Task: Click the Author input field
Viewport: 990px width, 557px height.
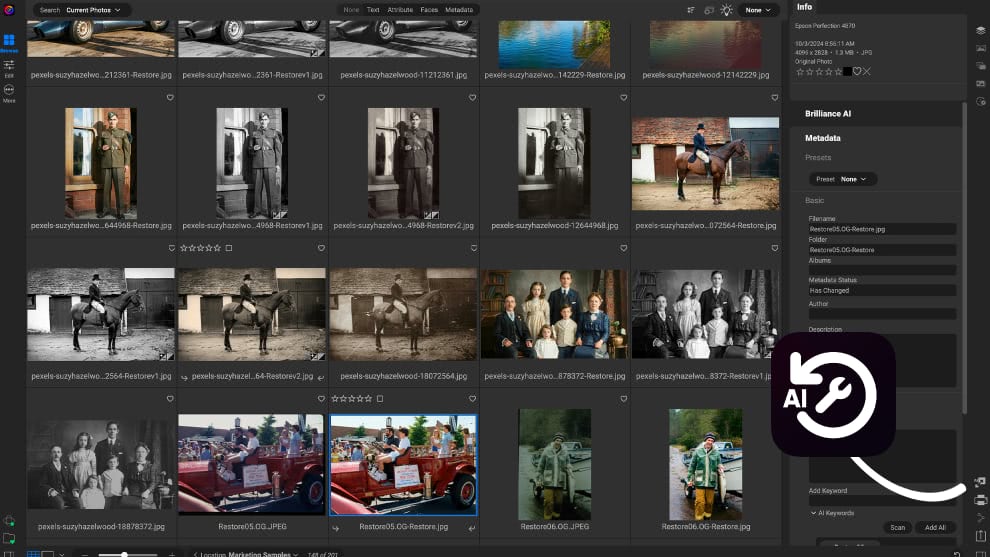Action: point(882,314)
